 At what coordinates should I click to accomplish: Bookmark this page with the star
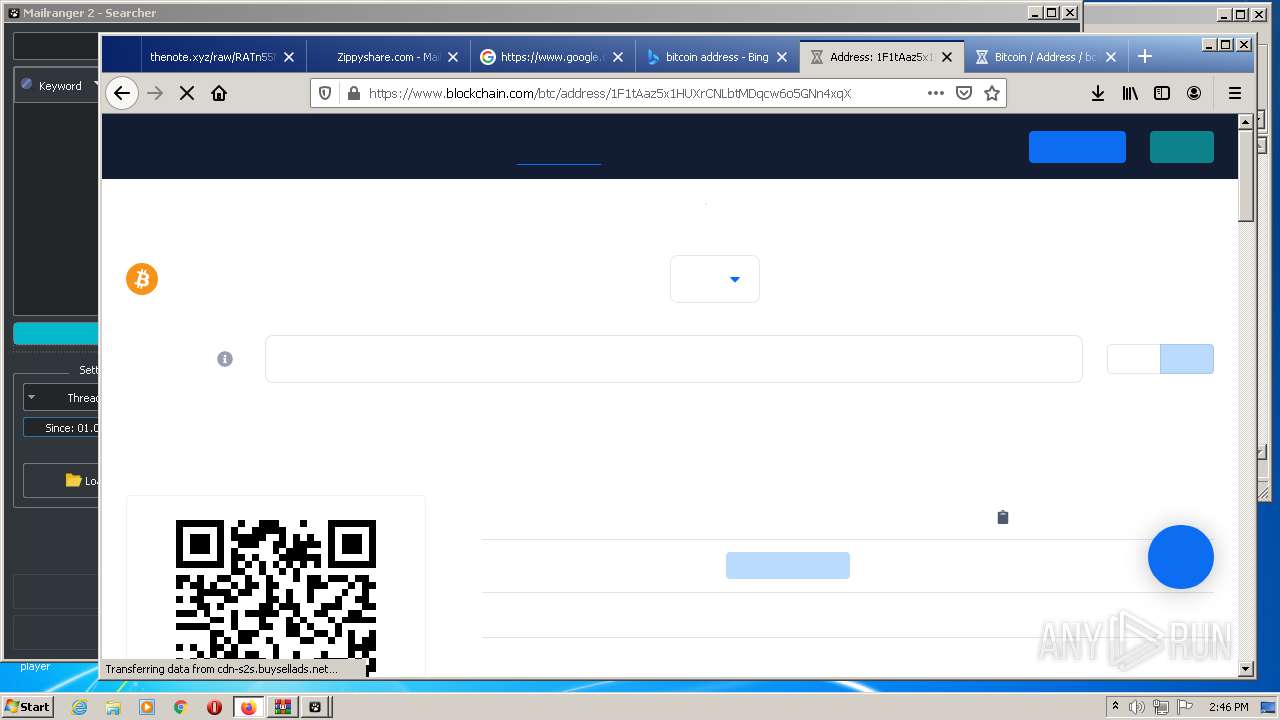992,93
